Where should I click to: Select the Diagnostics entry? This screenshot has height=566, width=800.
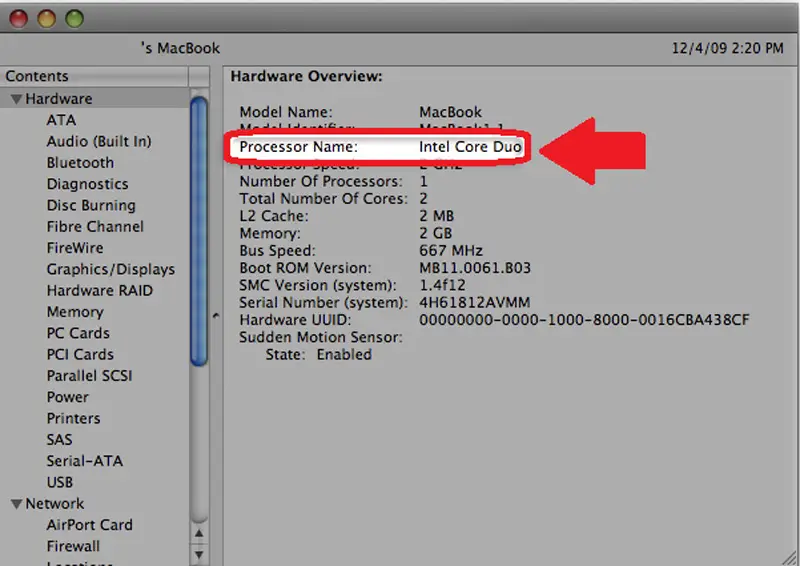click(87, 184)
